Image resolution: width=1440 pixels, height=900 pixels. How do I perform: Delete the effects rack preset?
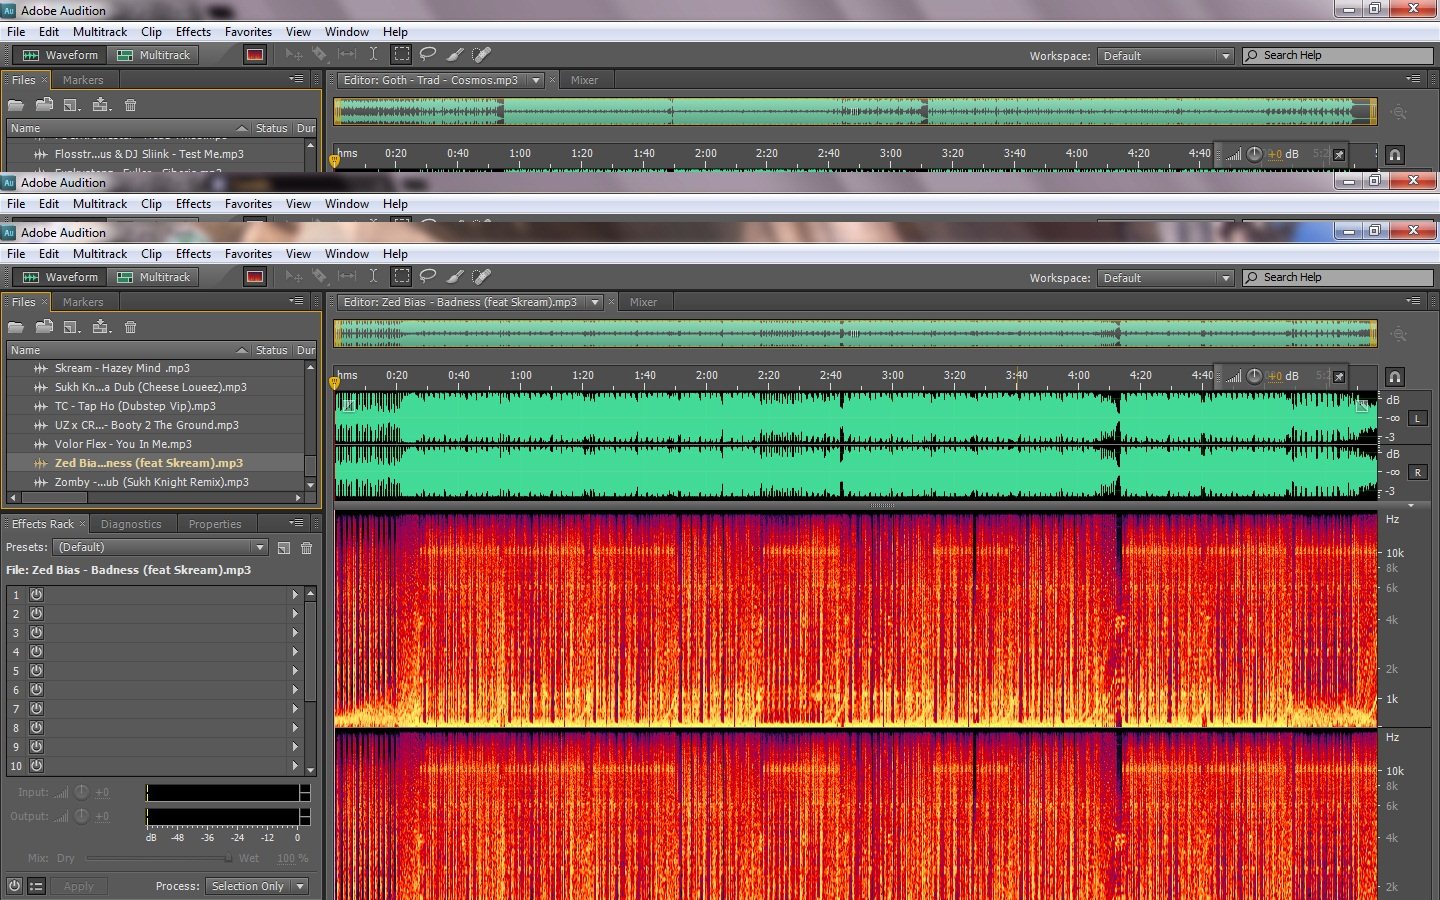point(307,548)
